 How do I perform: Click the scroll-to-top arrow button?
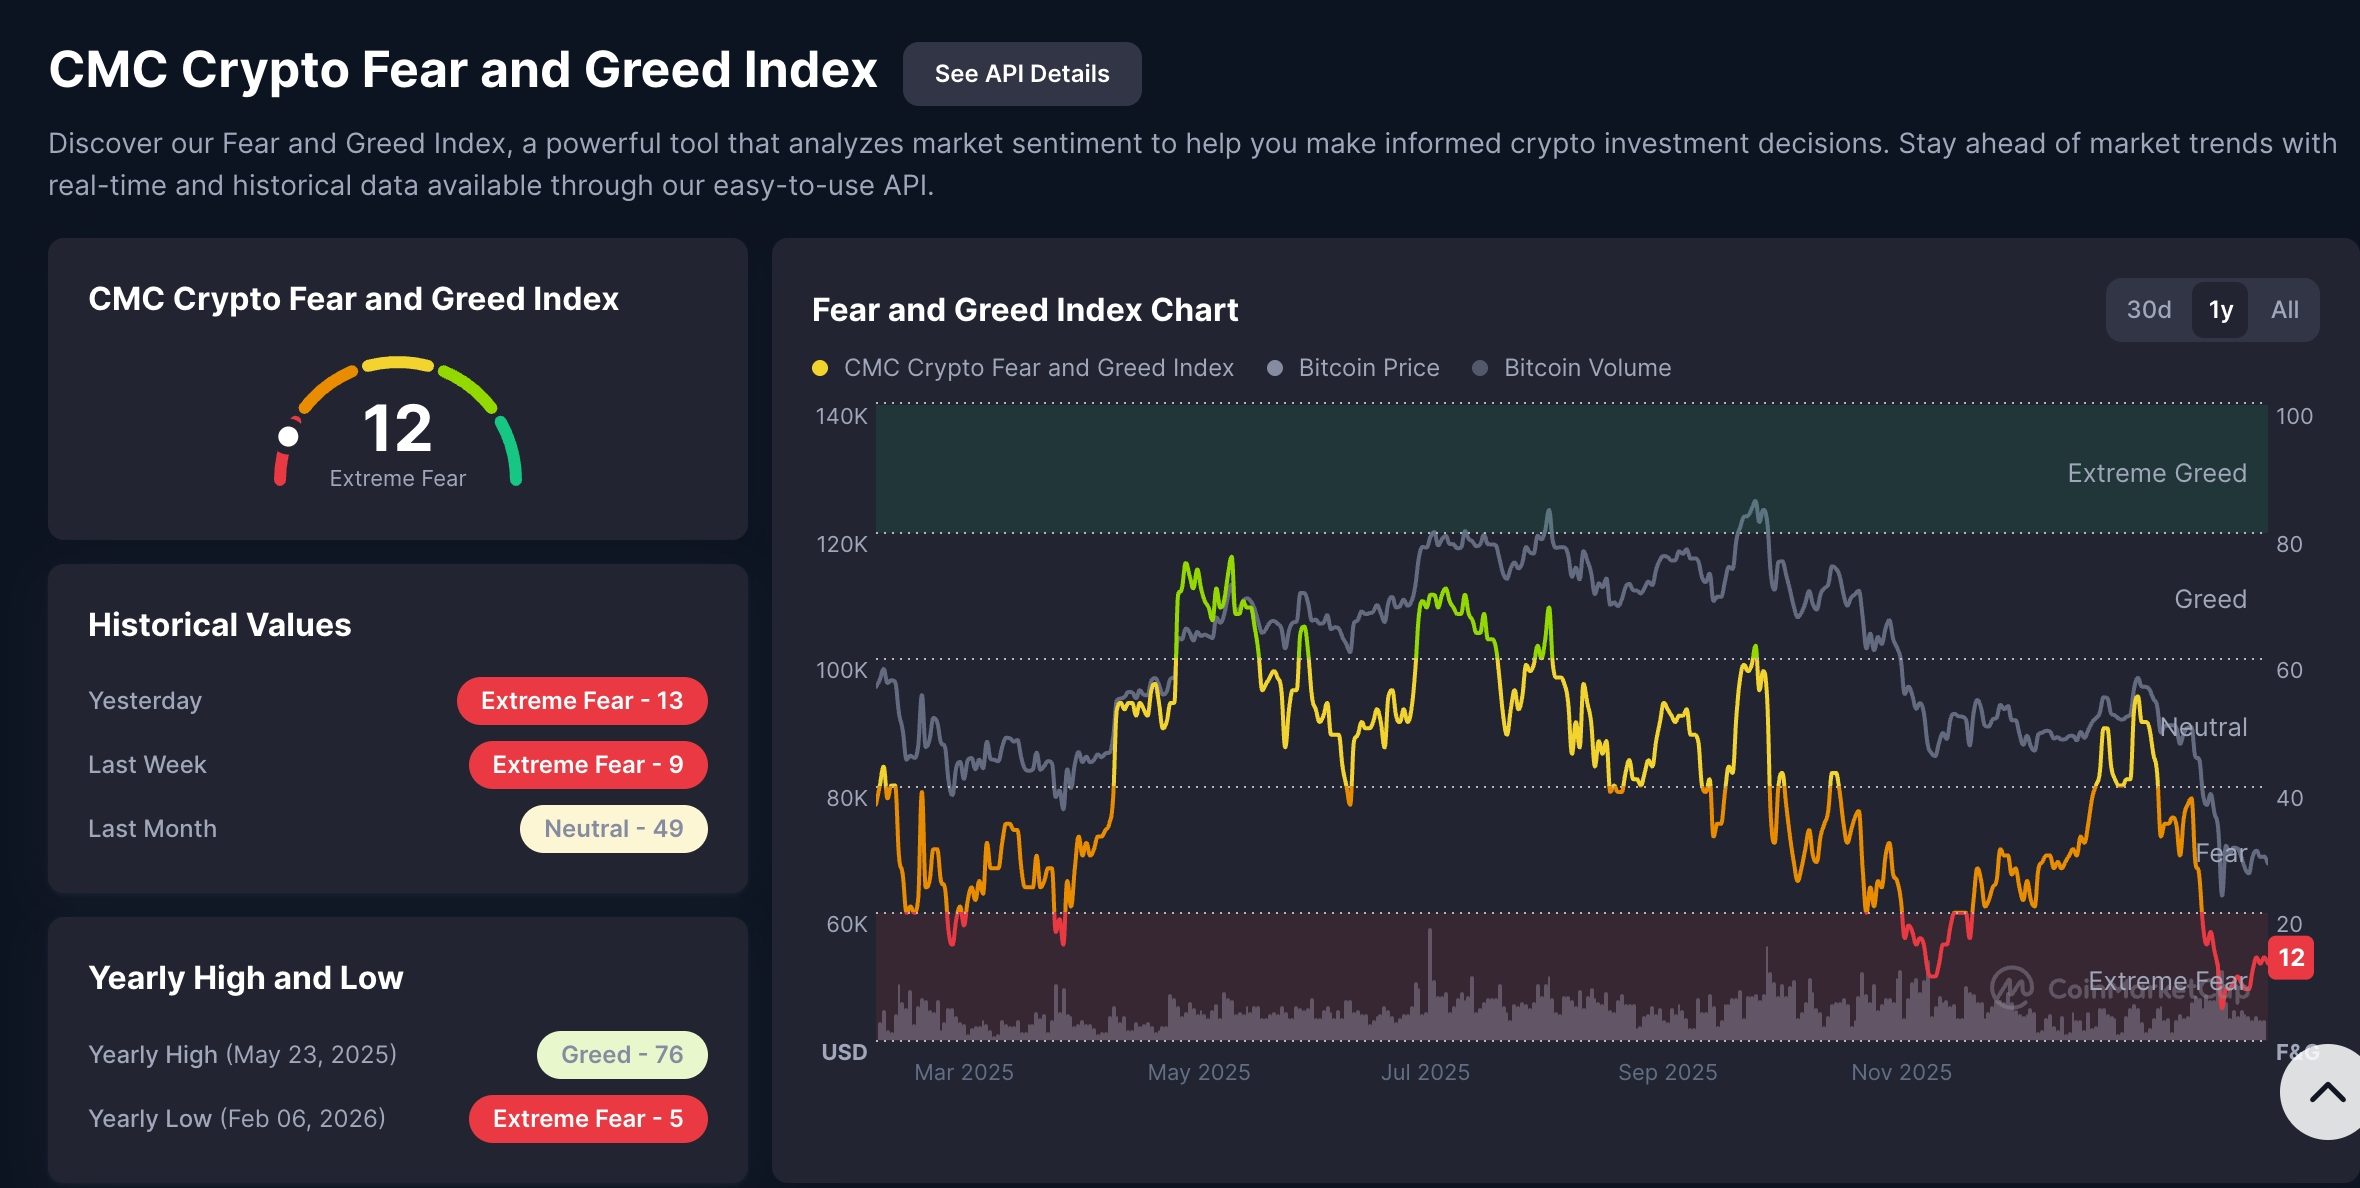(x=2326, y=1092)
